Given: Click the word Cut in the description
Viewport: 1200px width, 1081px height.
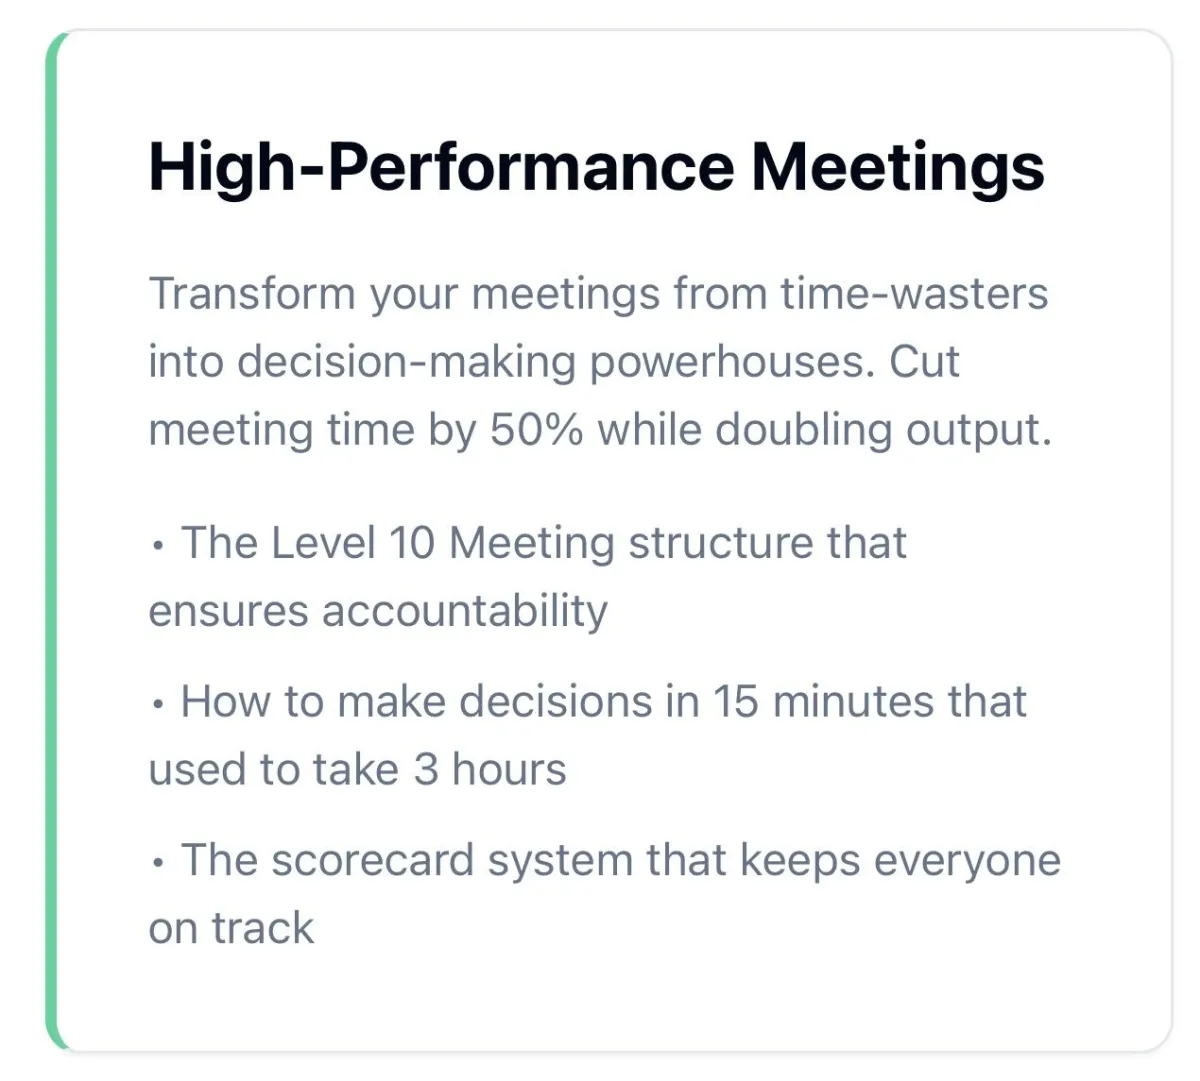Looking at the screenshot, I should click(924, 362).
